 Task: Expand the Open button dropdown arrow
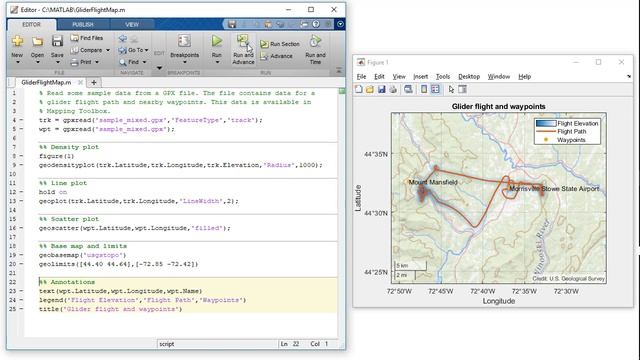tap(37, 62)
